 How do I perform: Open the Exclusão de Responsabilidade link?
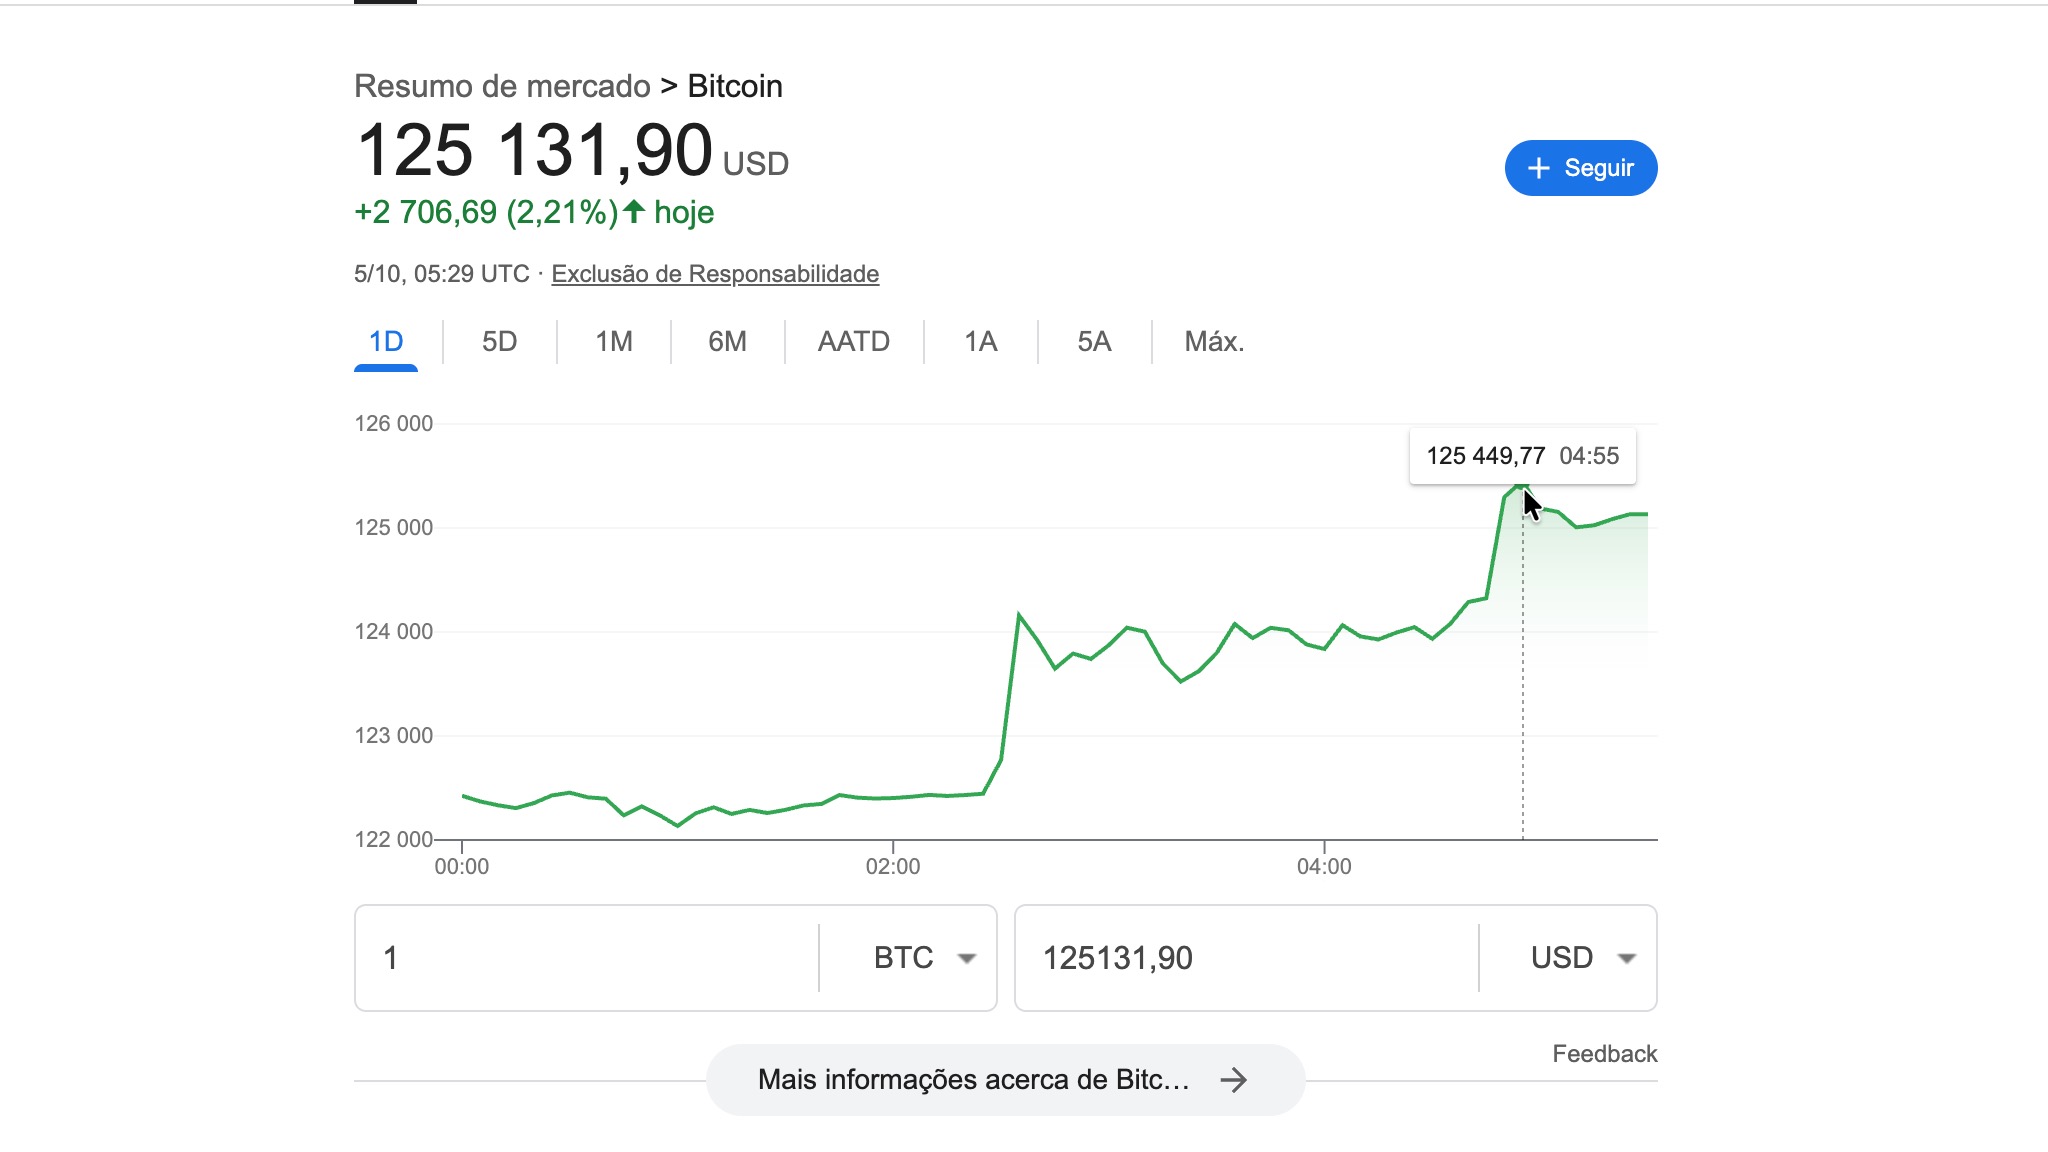tap(715, 274)
